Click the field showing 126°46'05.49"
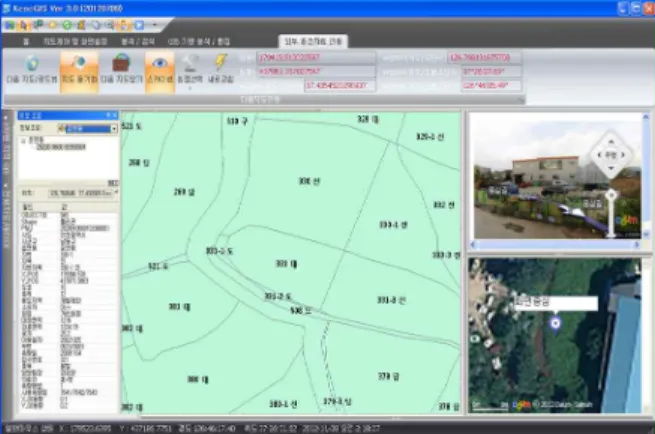This screenshot has height=434, width=655. point(491,86)
